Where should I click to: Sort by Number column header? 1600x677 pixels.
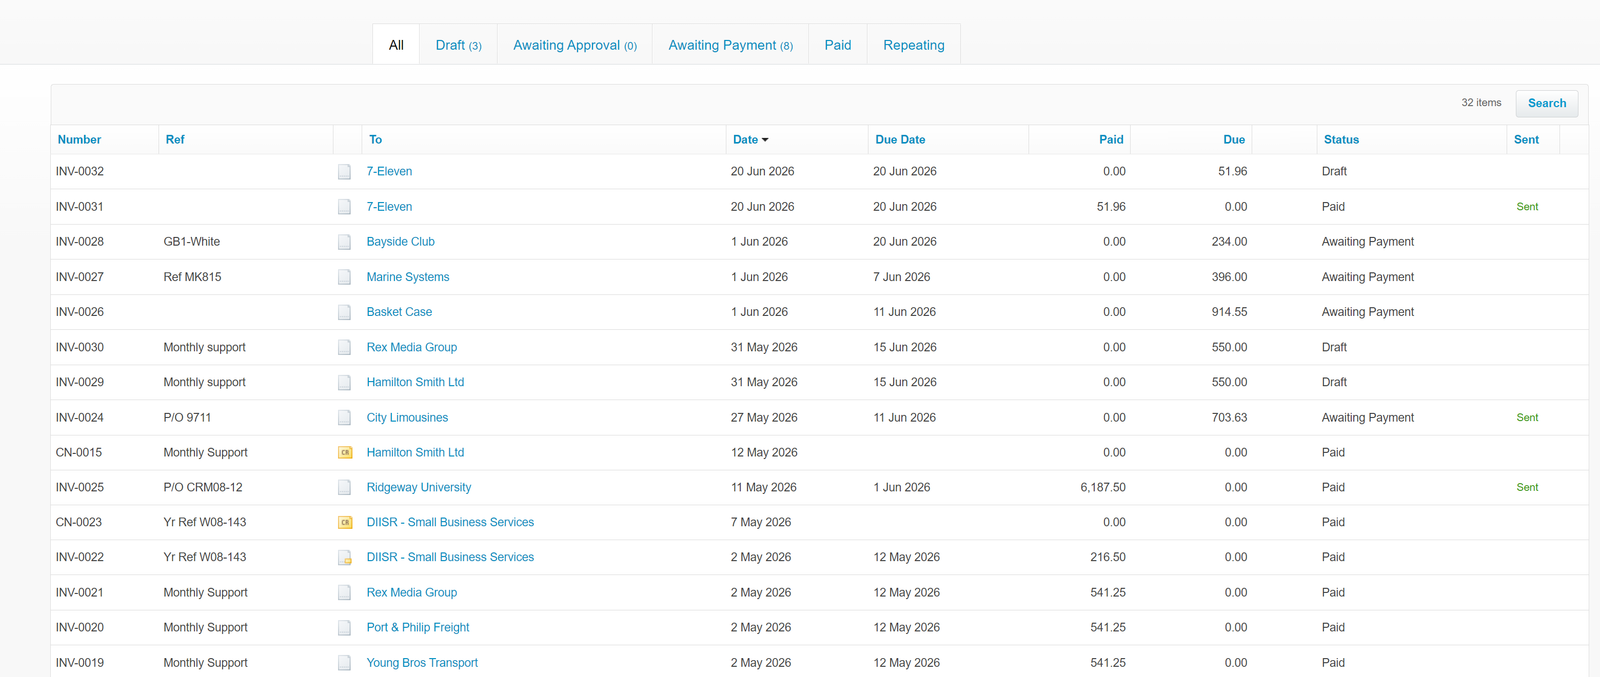[x=79, y=140]
